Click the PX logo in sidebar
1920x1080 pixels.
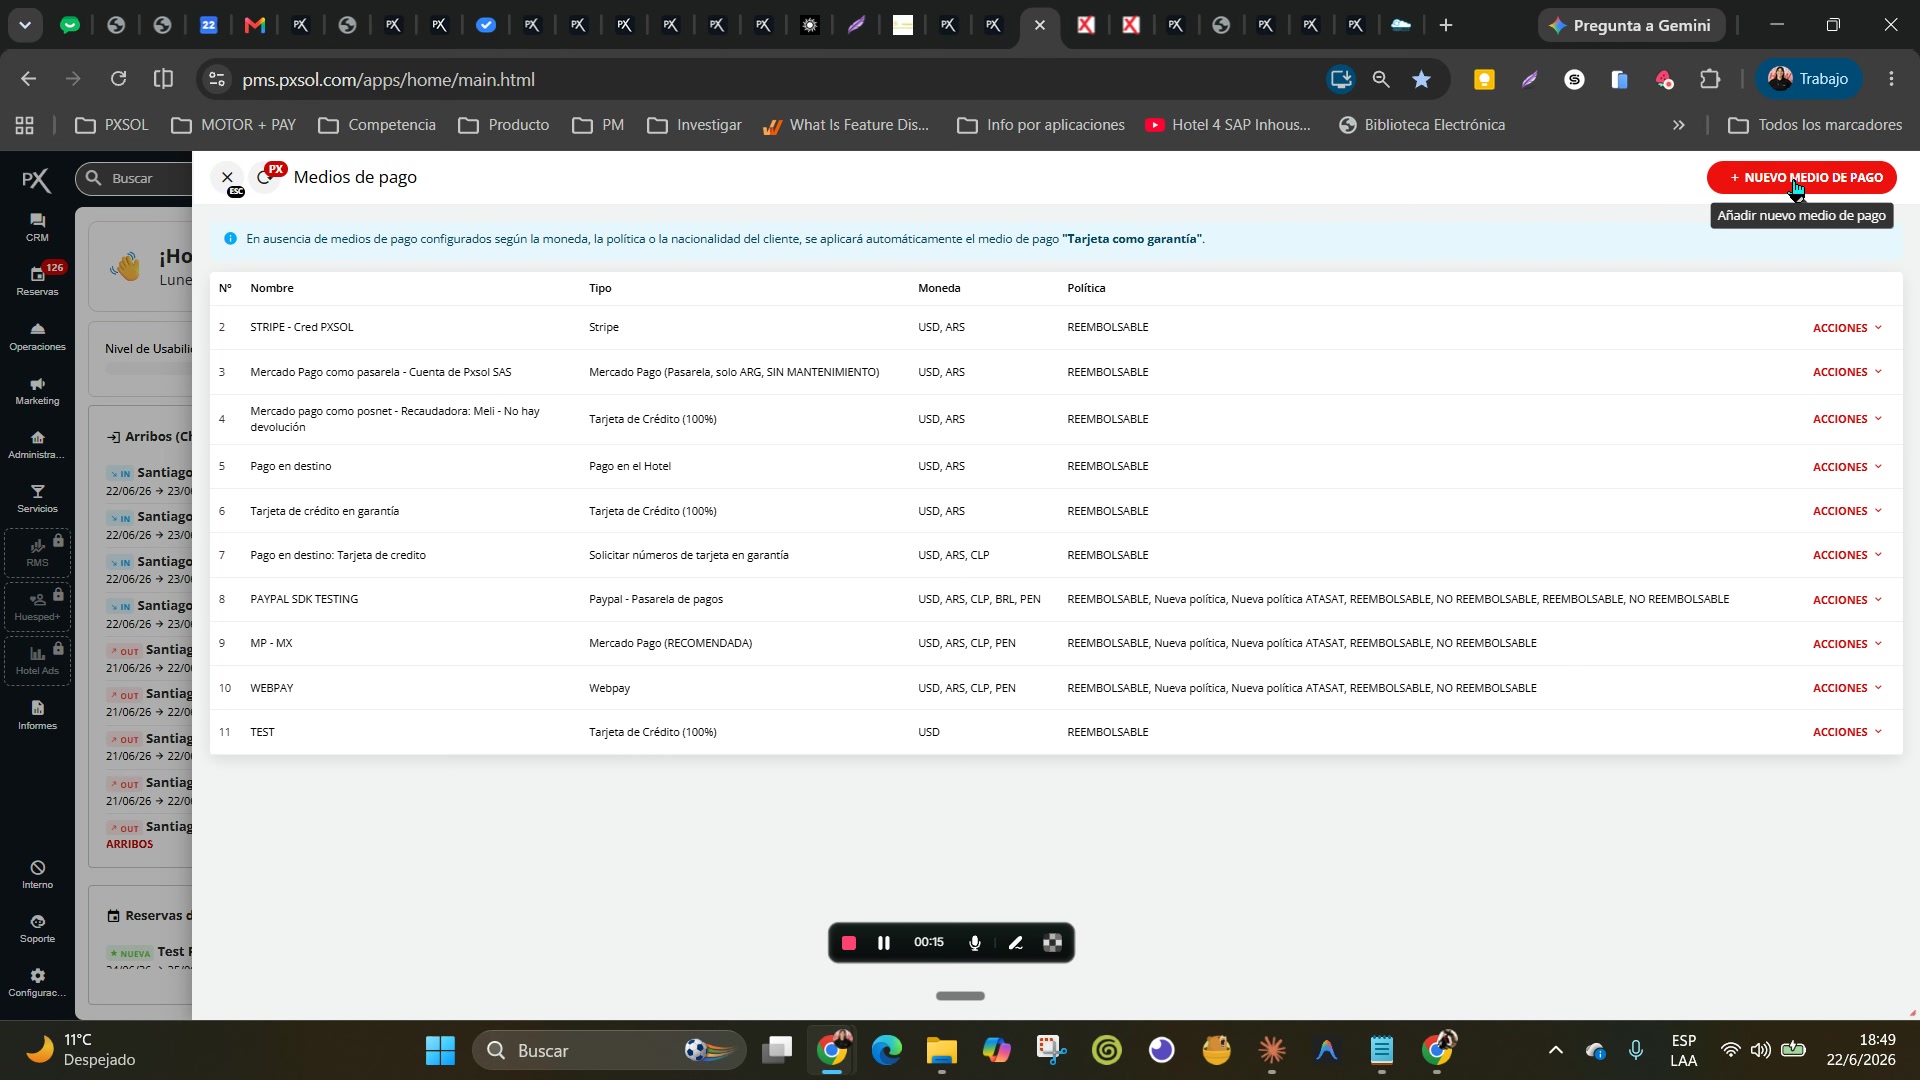coord(36,179)
